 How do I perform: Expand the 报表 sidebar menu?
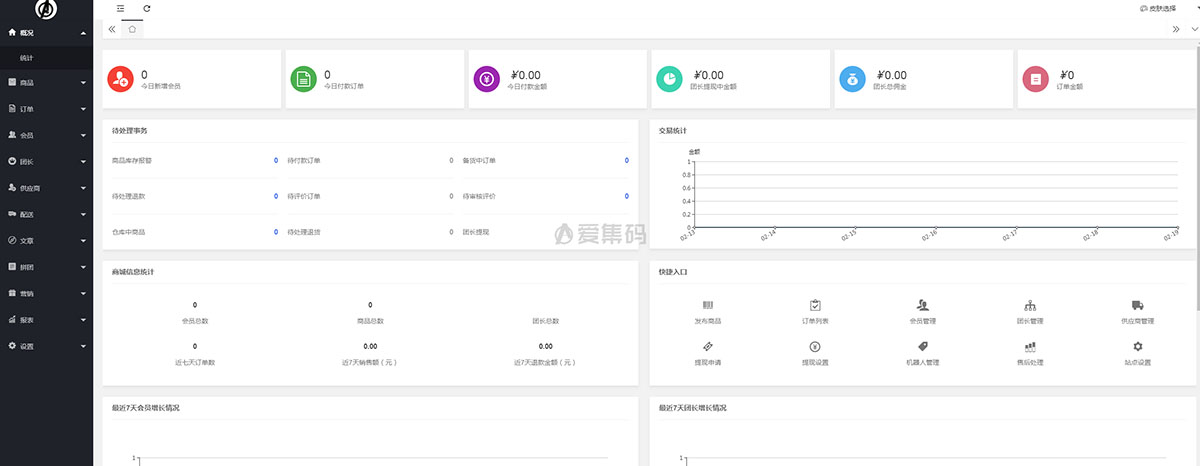[46, 320]
